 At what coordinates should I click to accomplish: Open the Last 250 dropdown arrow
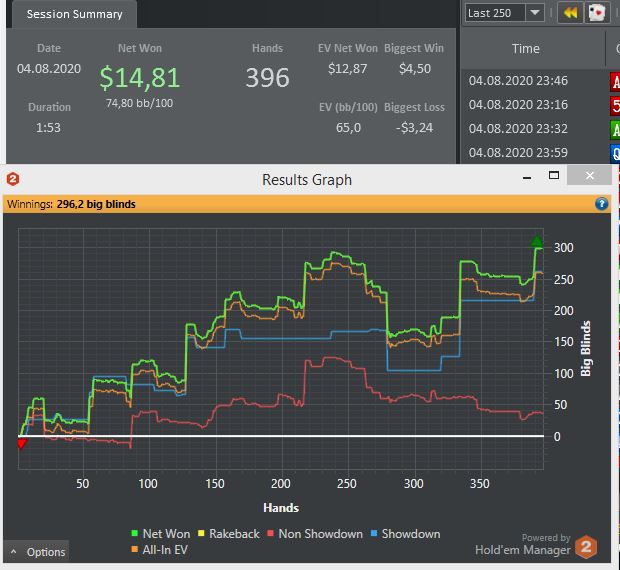point(535,13)
